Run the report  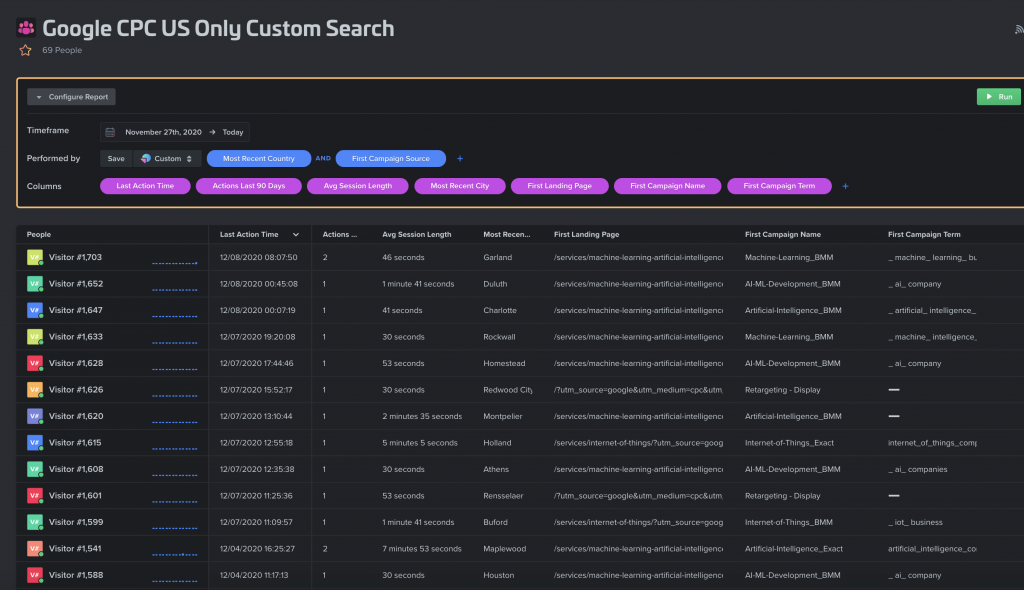[999, 97]
